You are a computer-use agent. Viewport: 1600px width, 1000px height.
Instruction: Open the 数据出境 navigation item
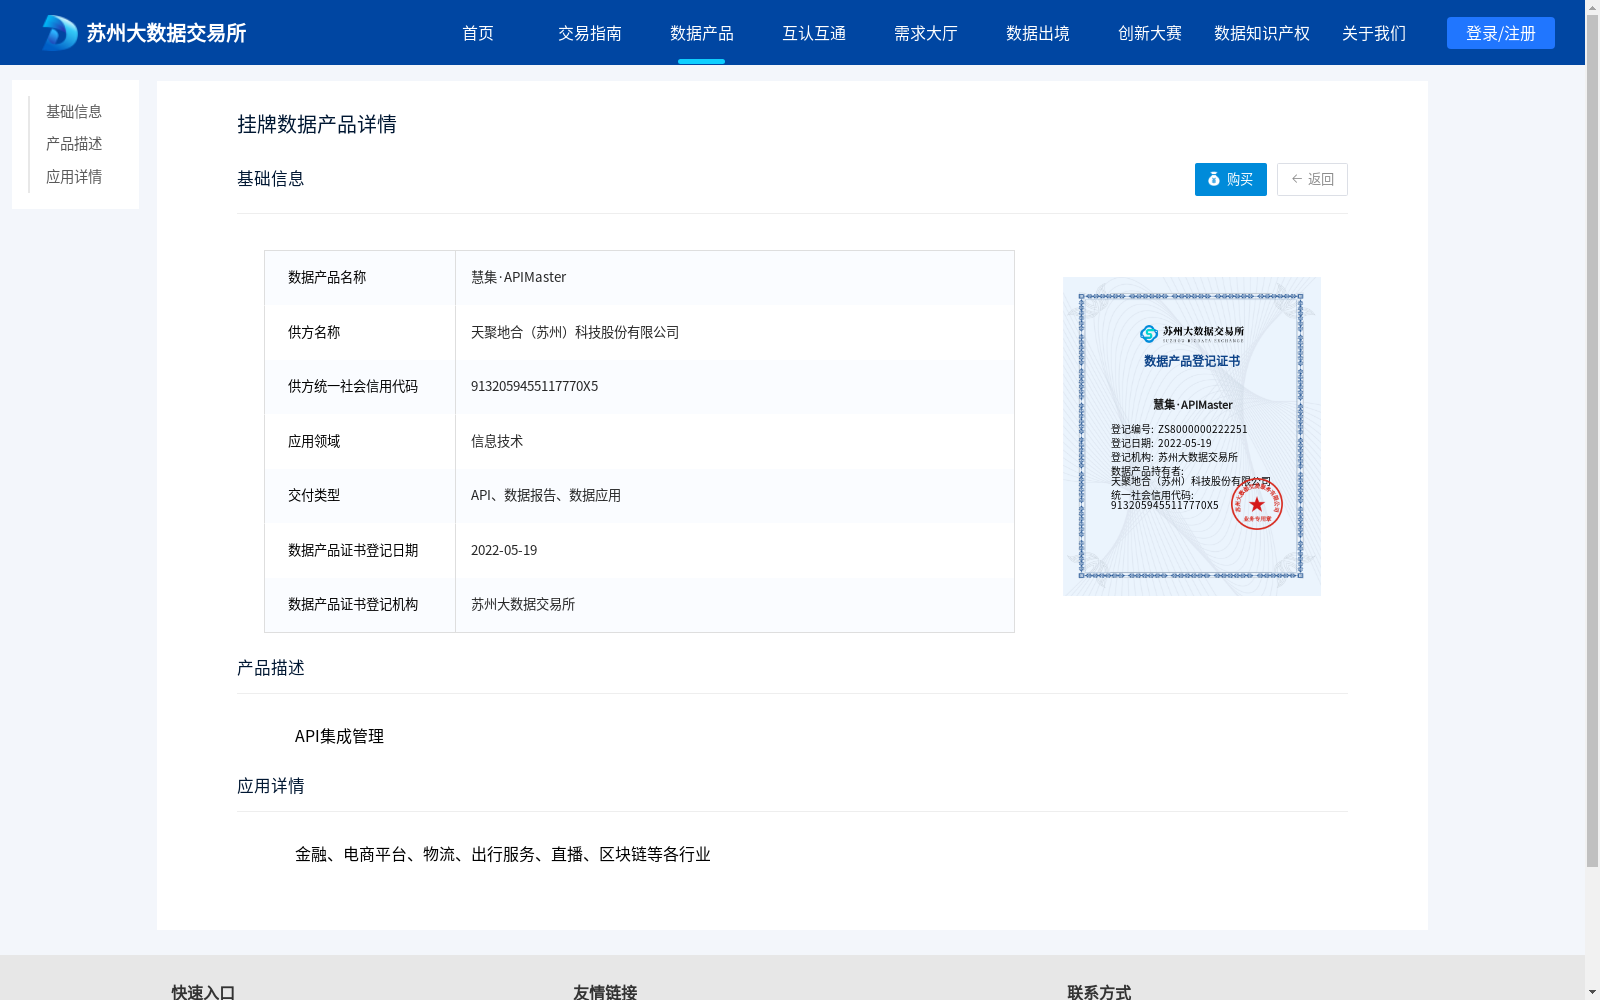pyautogui.click(x=1038, y=33)
